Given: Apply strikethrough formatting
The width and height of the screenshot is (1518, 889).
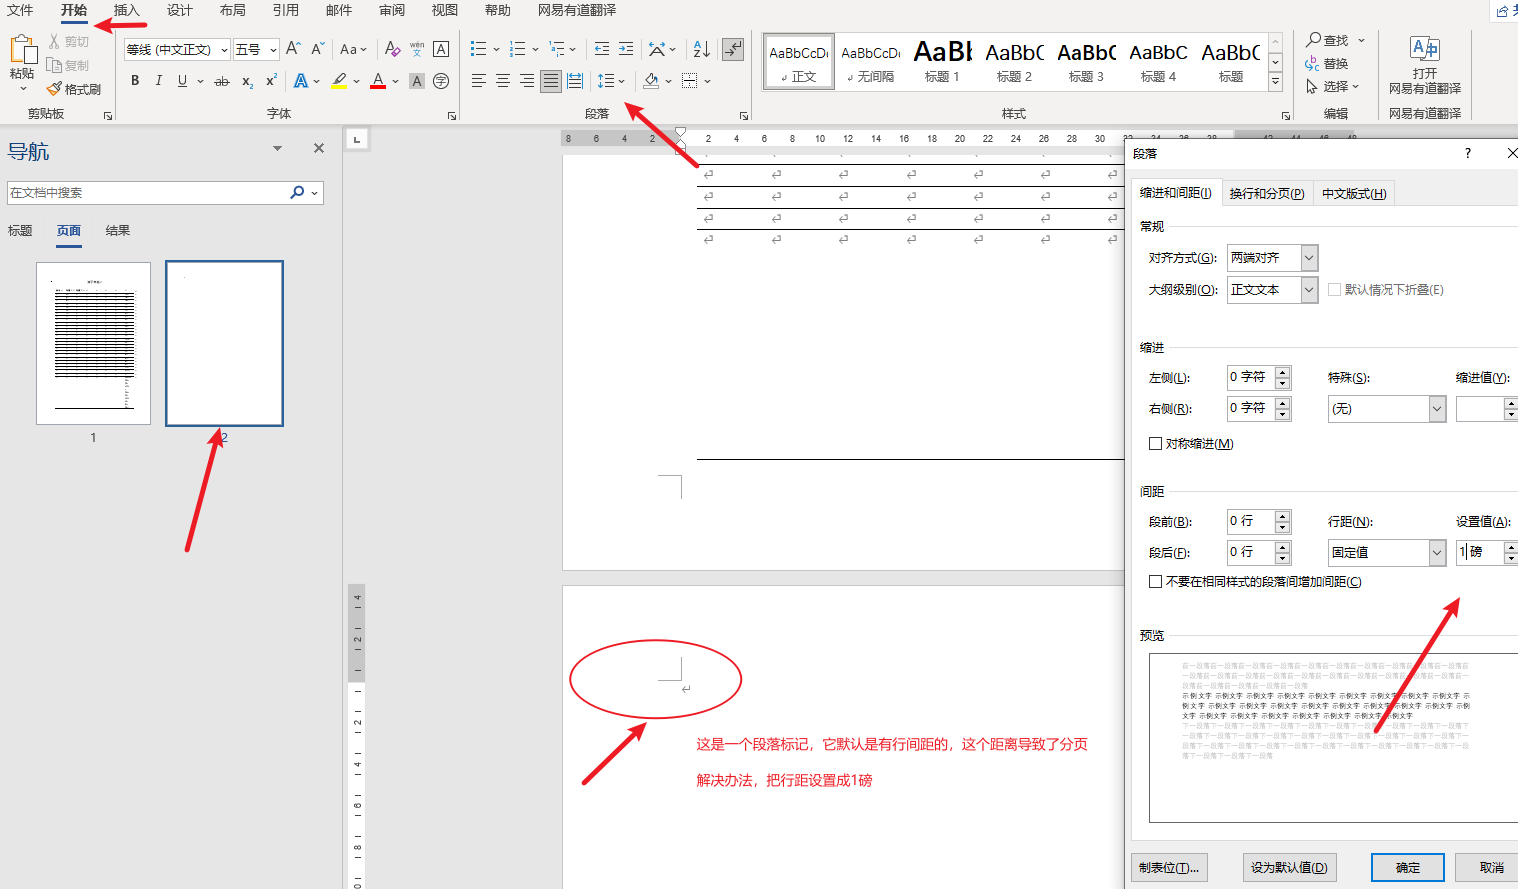Looking at the screenshot, I should click(222, 81).
